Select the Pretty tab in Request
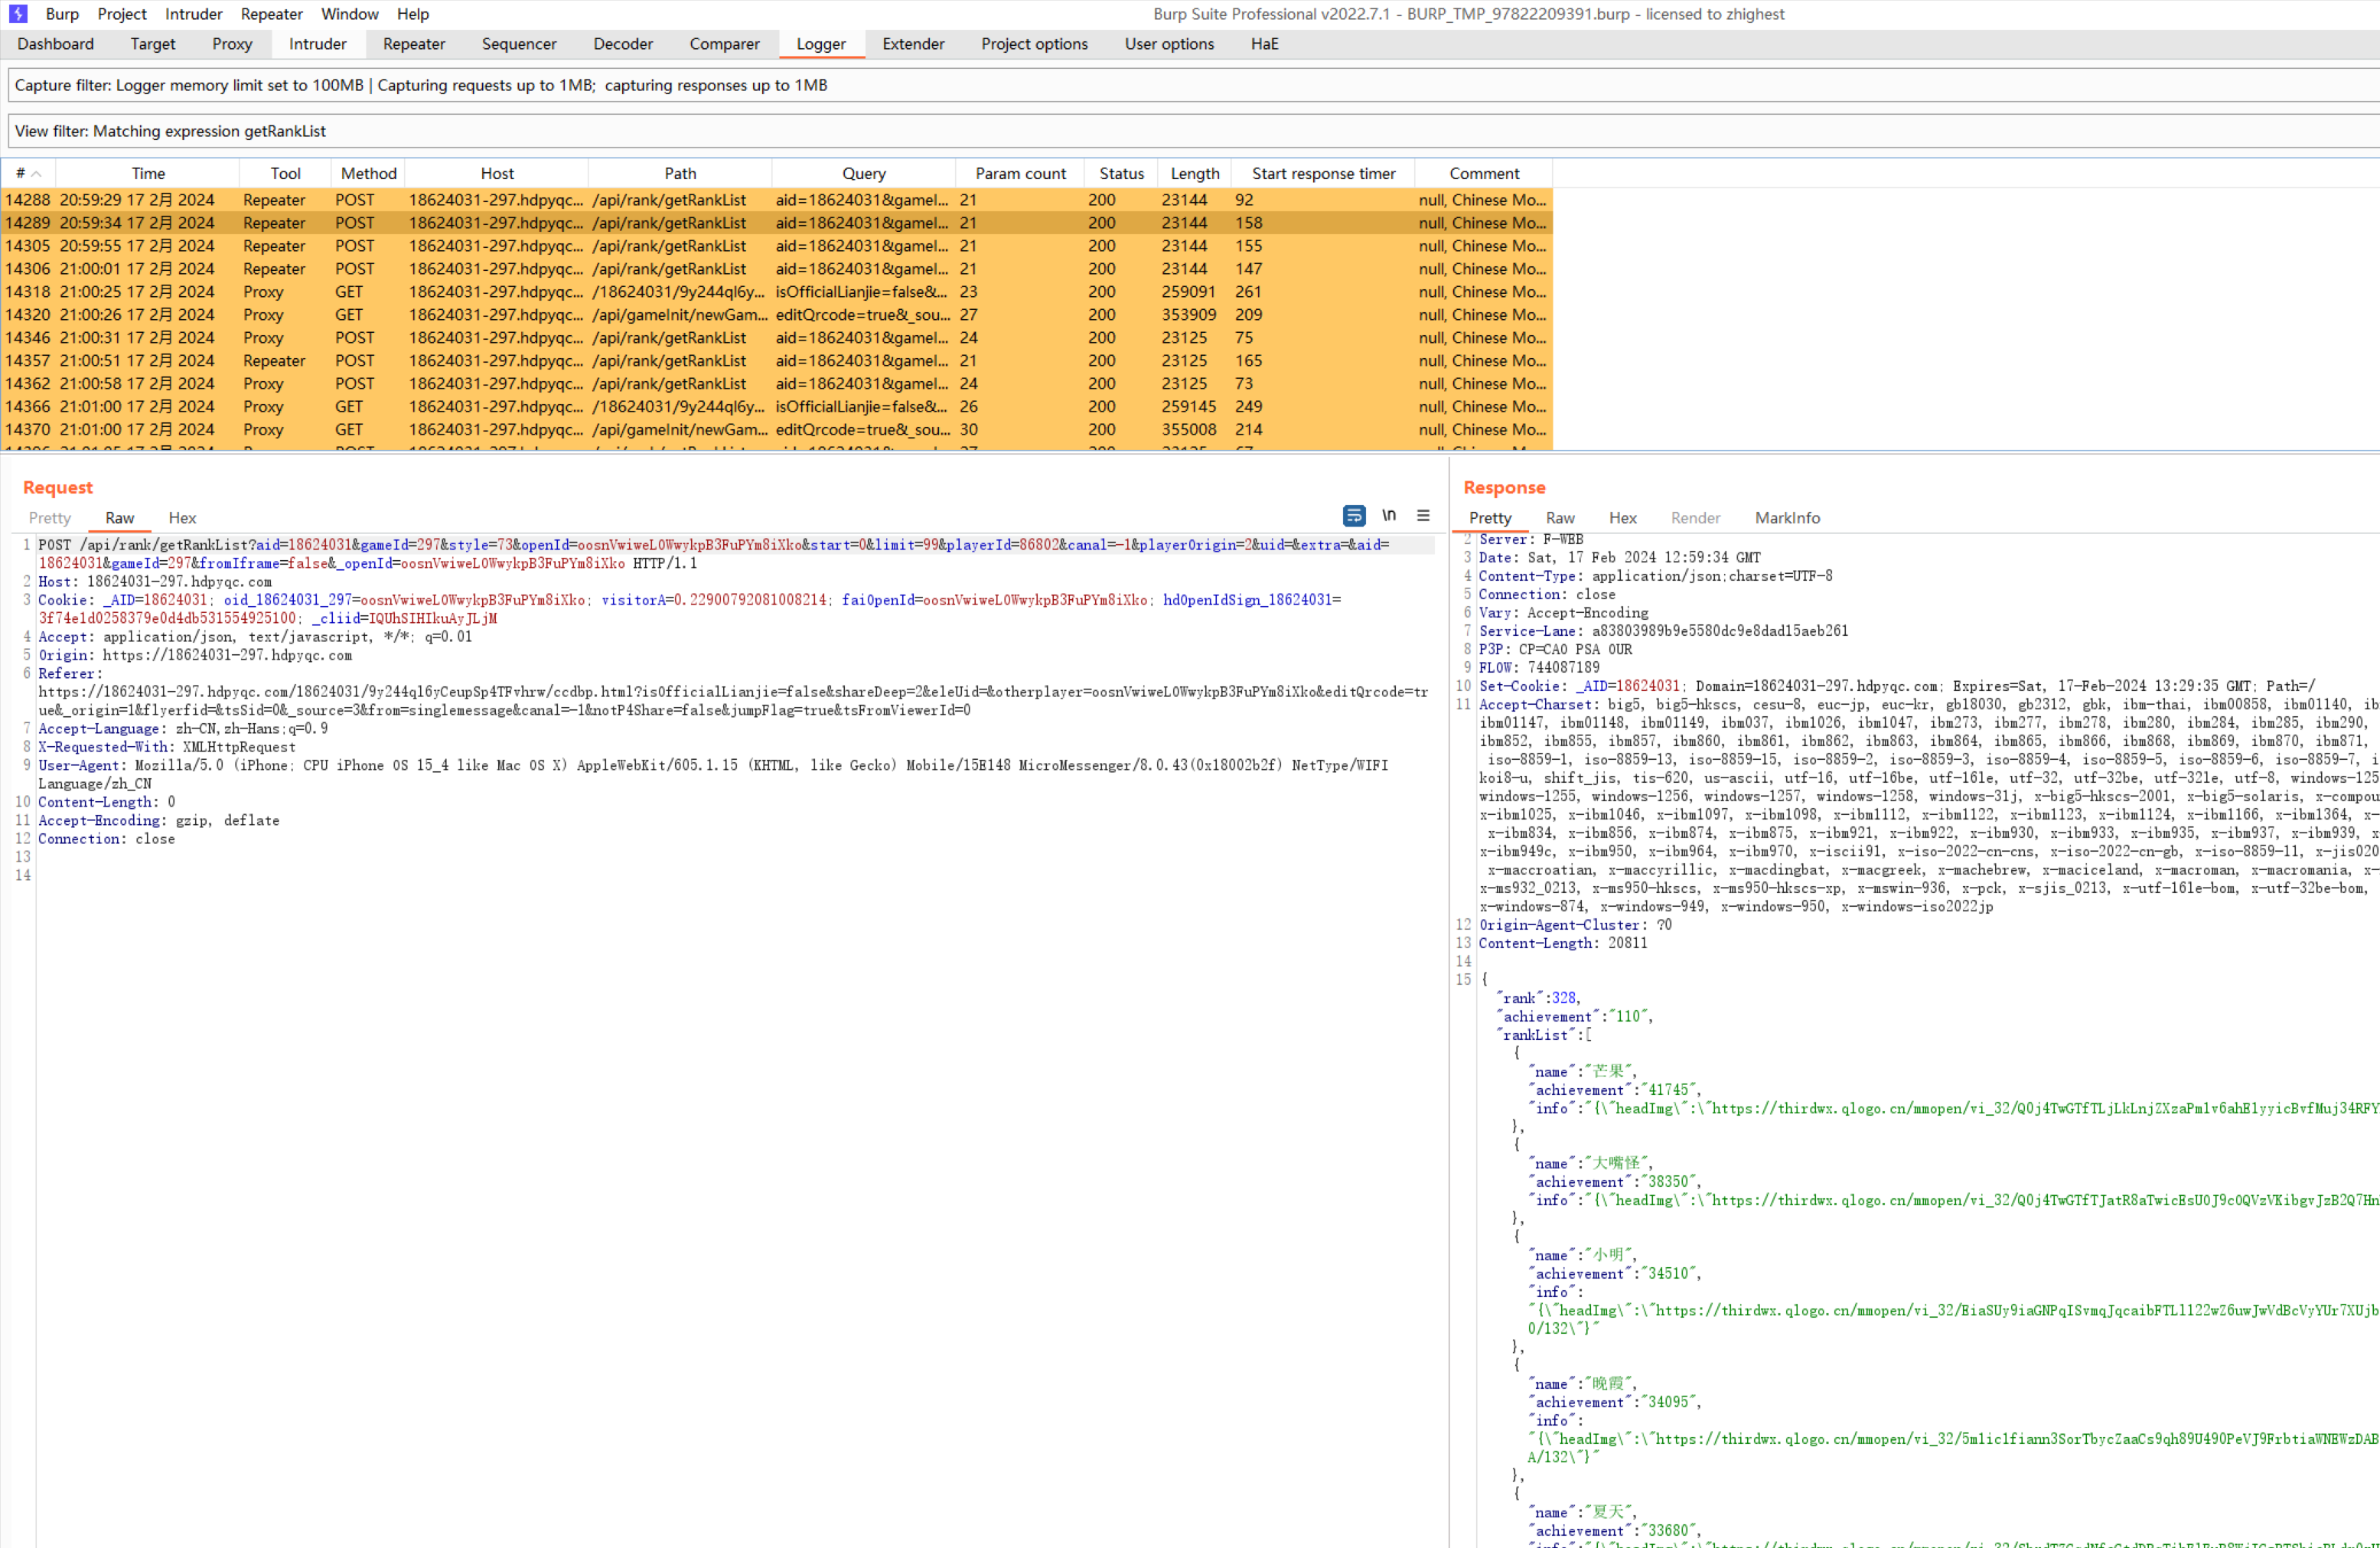This screenshot has height=1548, width=2380. (50, 518)
